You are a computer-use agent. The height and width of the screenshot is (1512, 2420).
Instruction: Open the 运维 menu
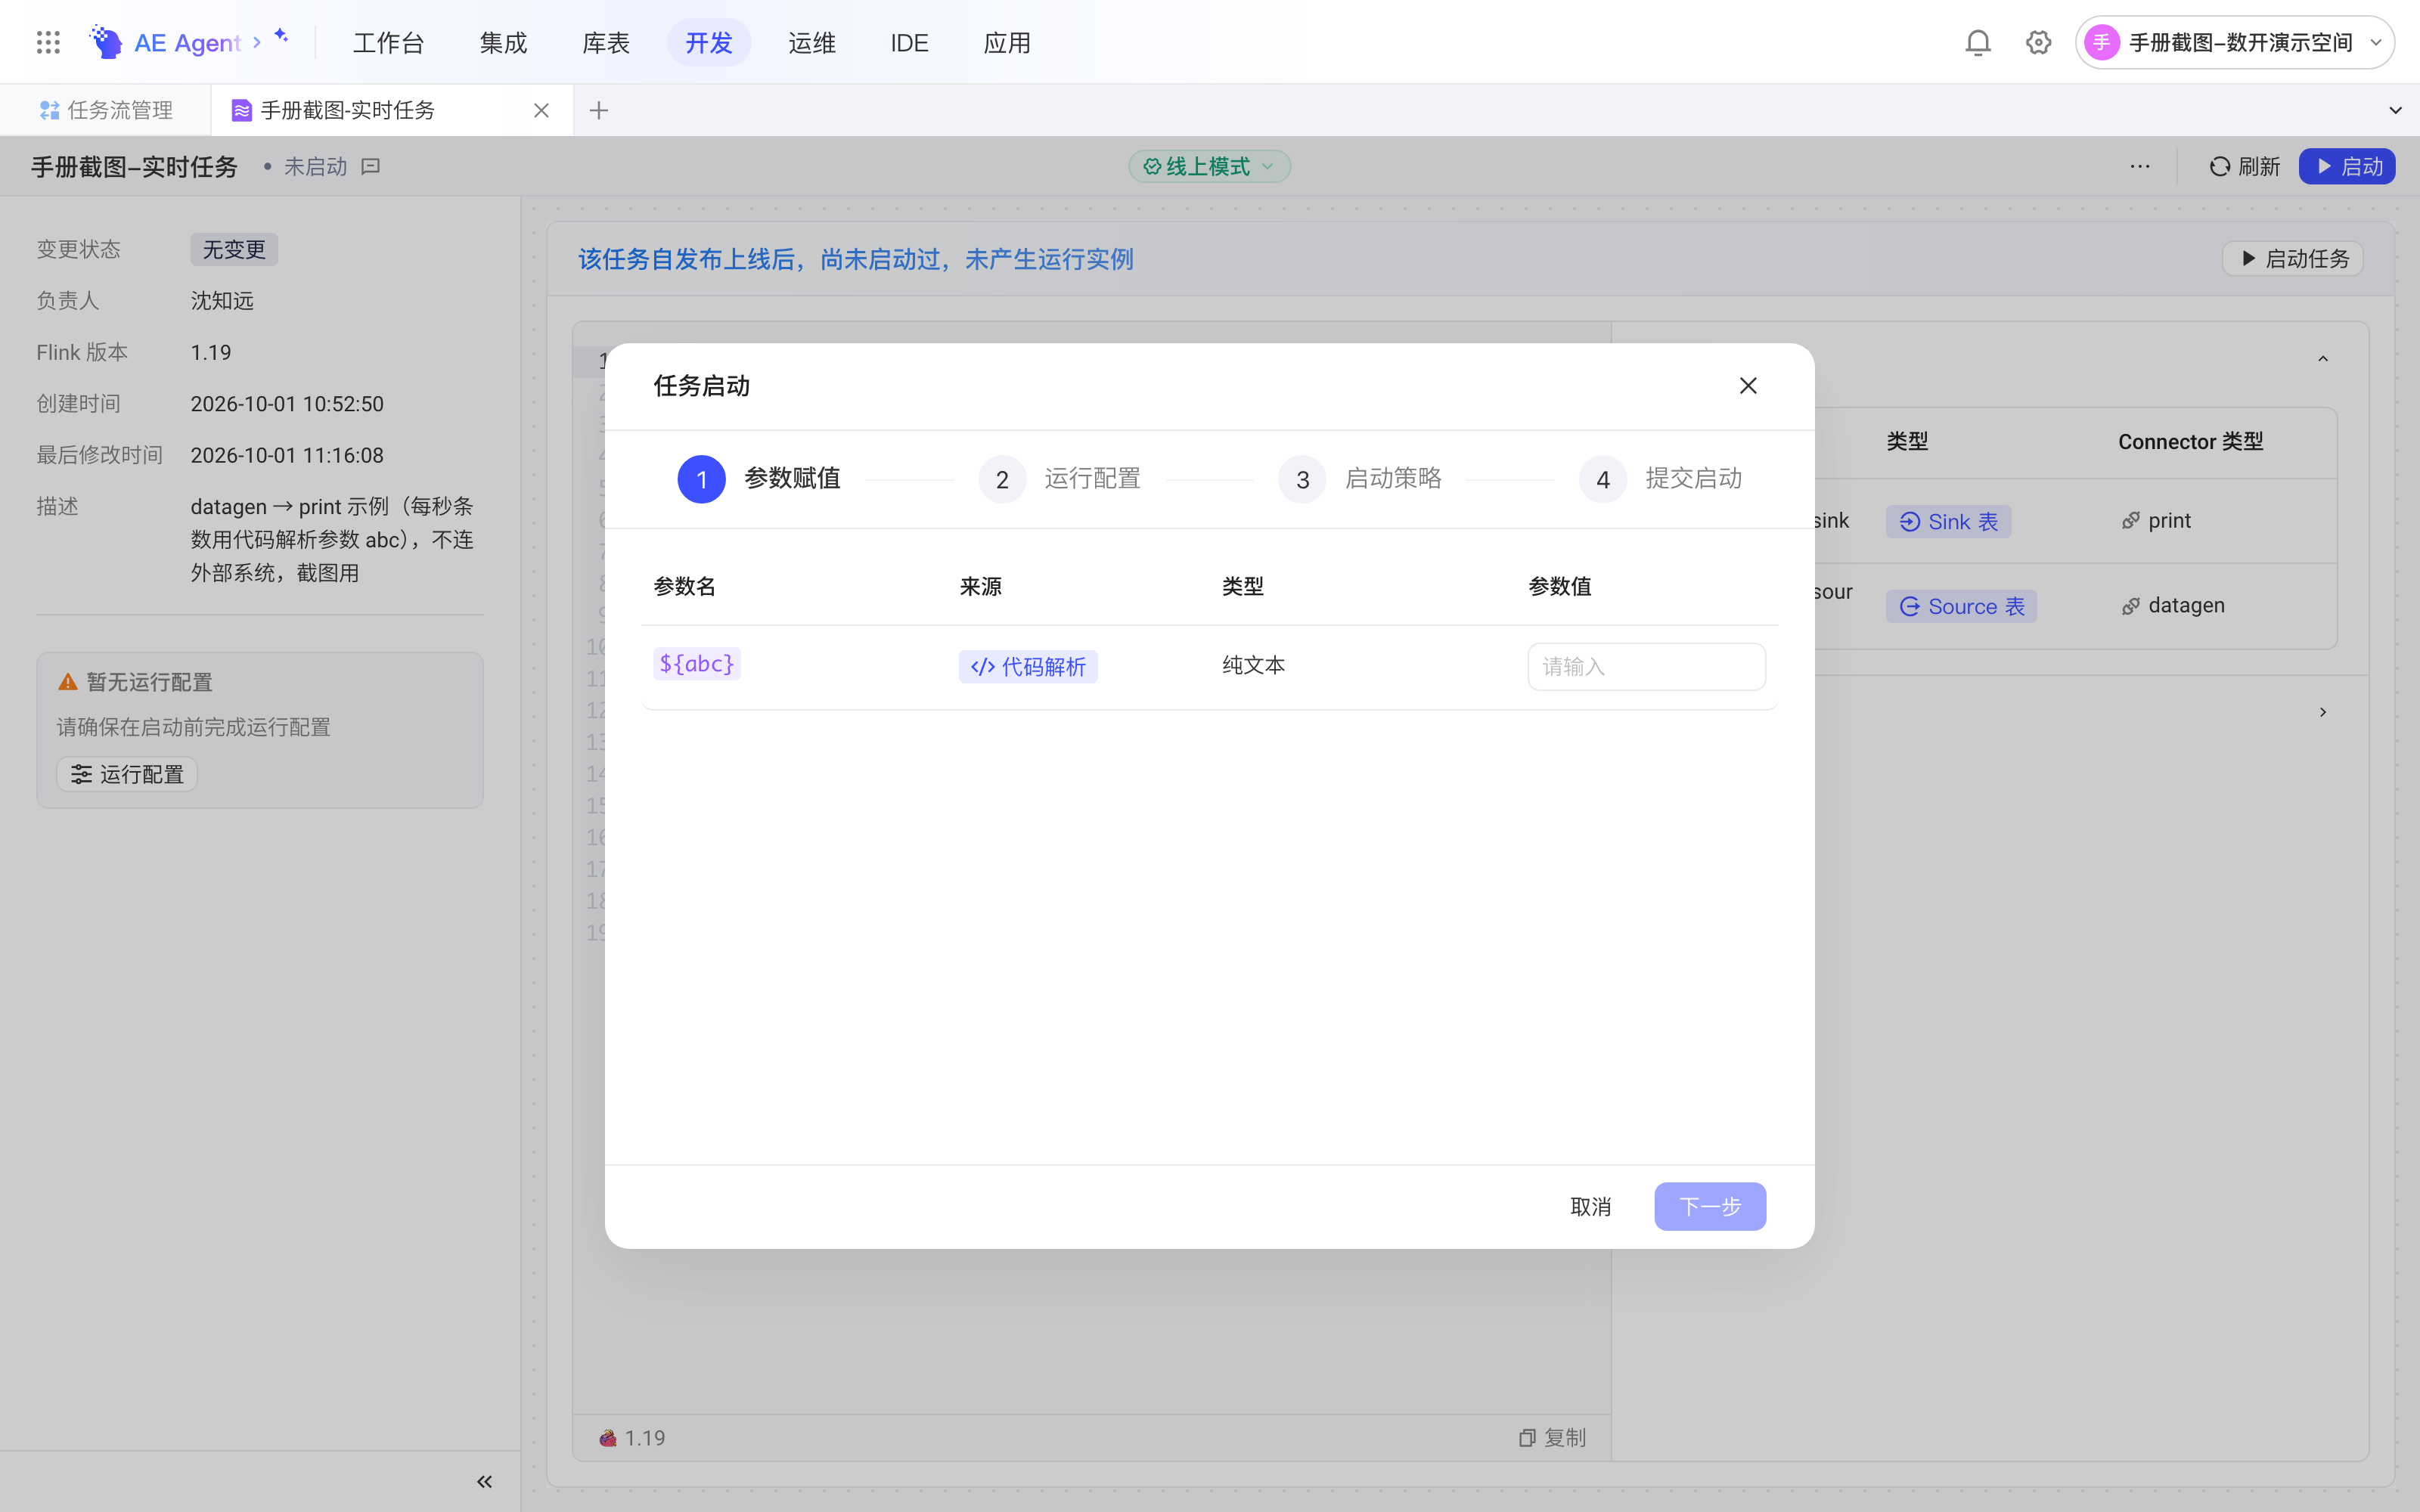tap(811, 42)
